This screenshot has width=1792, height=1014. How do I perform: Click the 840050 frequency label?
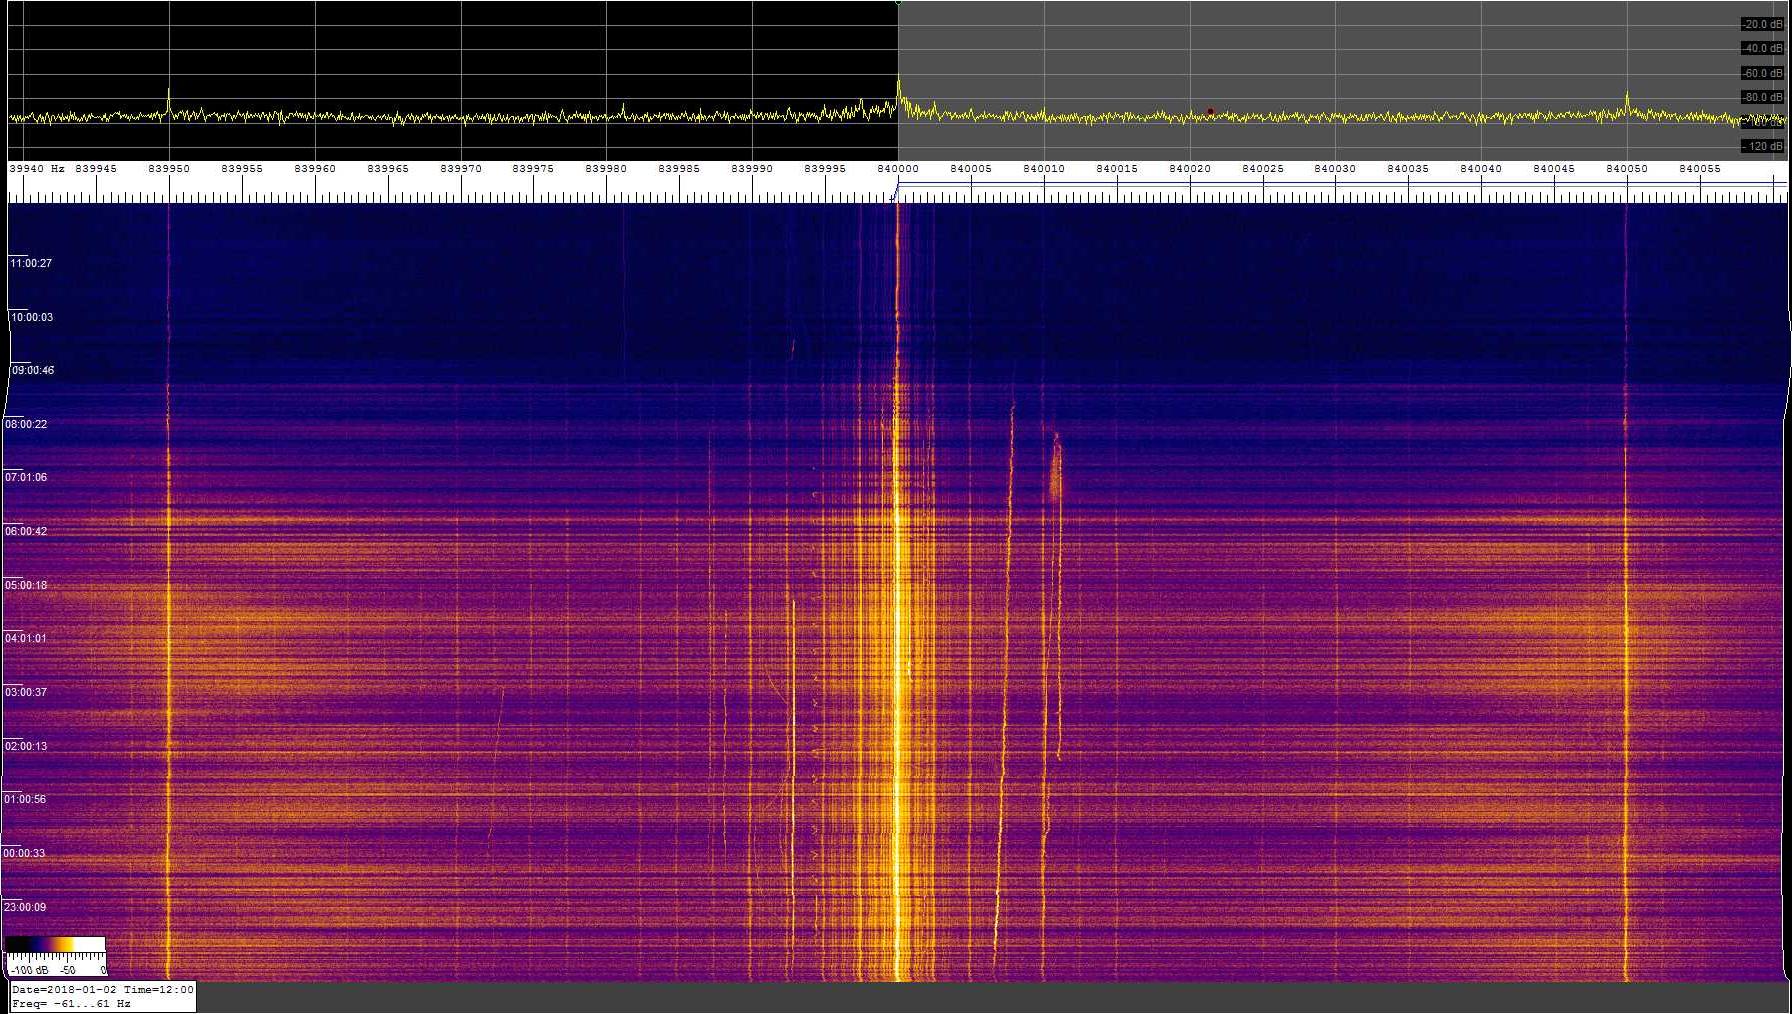[1626, 169]
